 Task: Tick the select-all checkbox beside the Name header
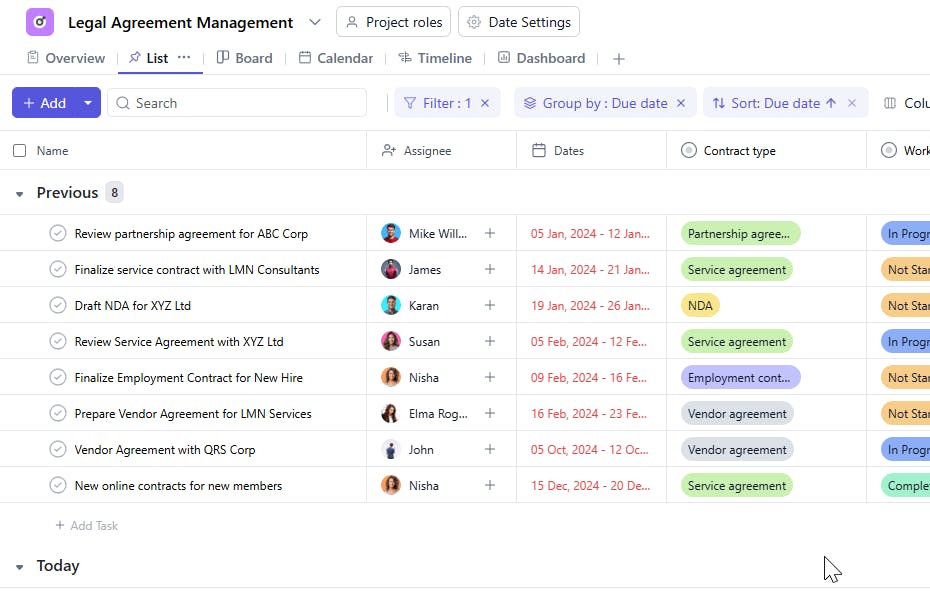pyautogui.click(x=20, y=151)
